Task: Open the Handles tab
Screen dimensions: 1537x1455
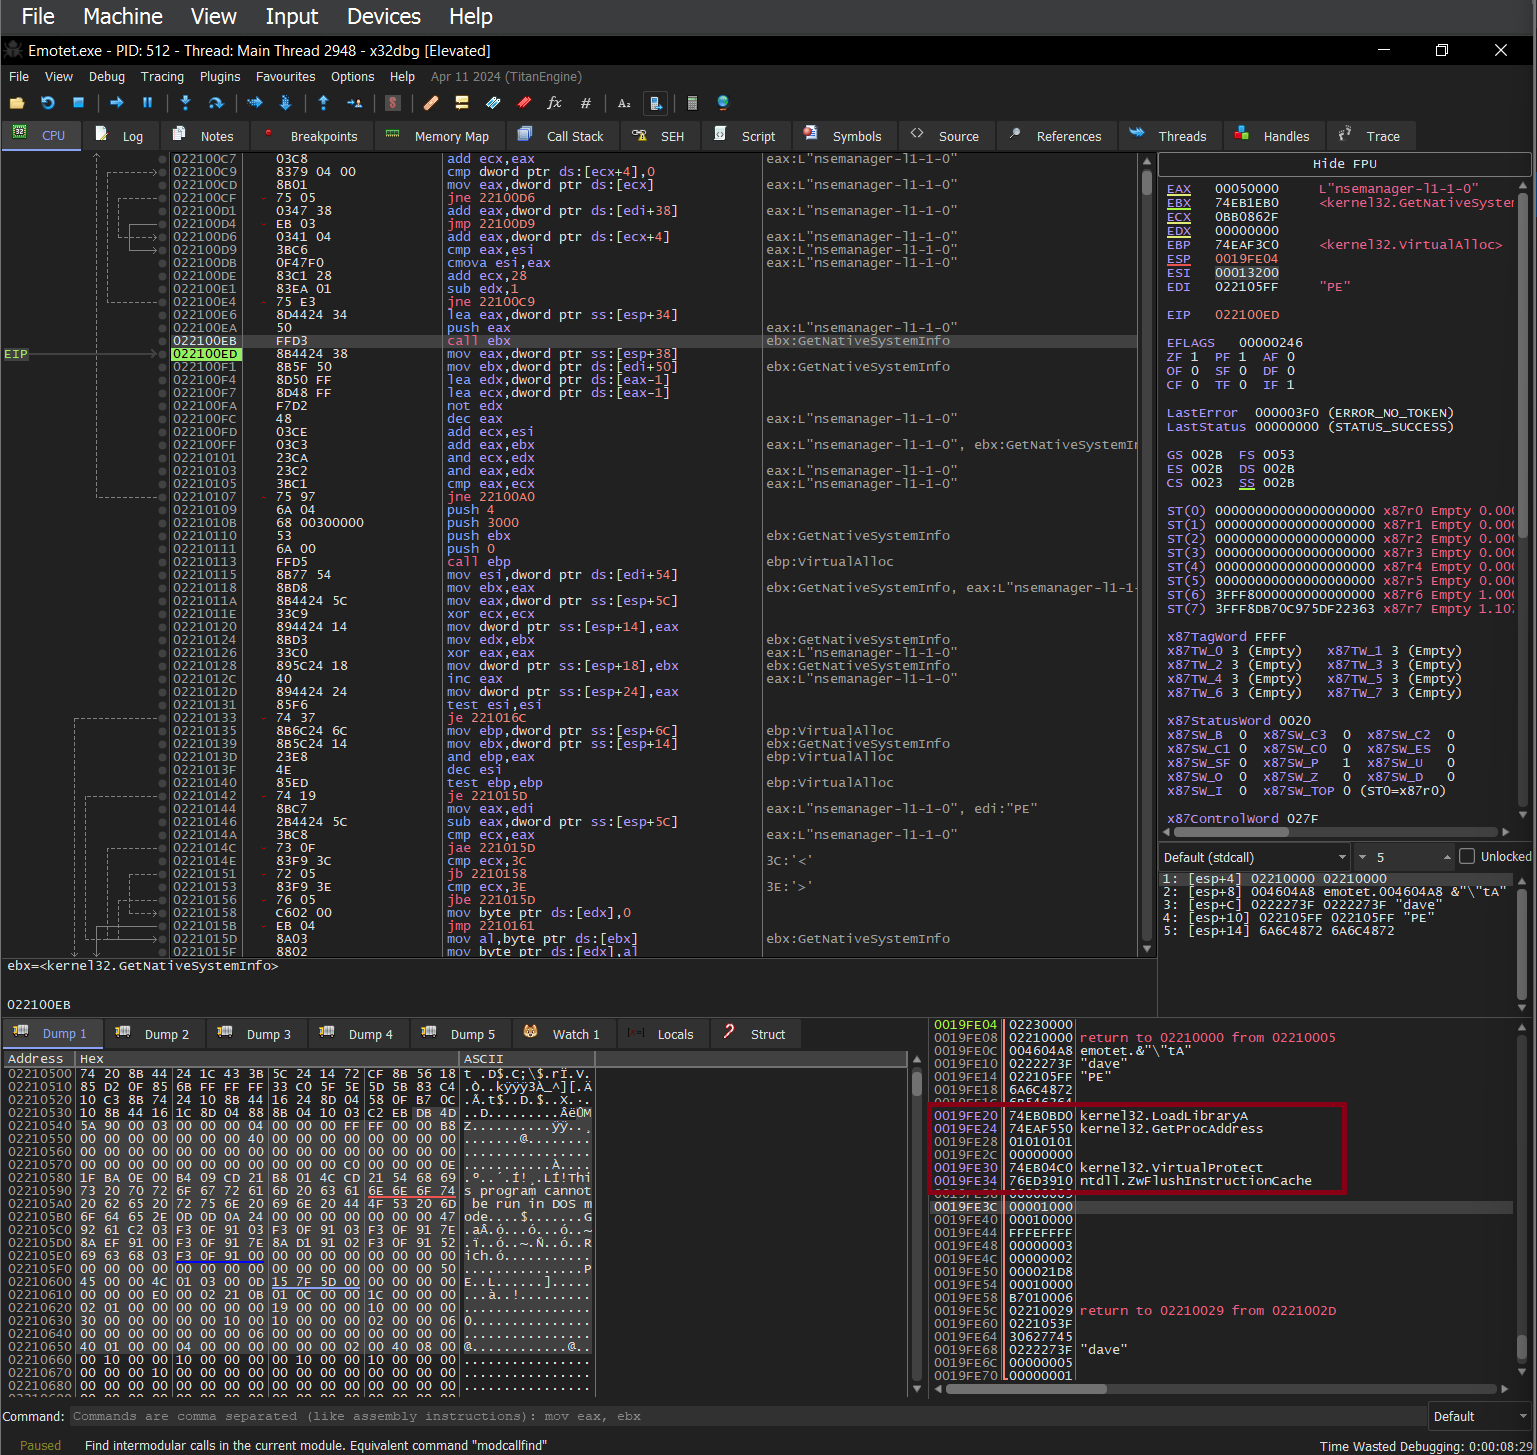Action: tap(1273, 136)
